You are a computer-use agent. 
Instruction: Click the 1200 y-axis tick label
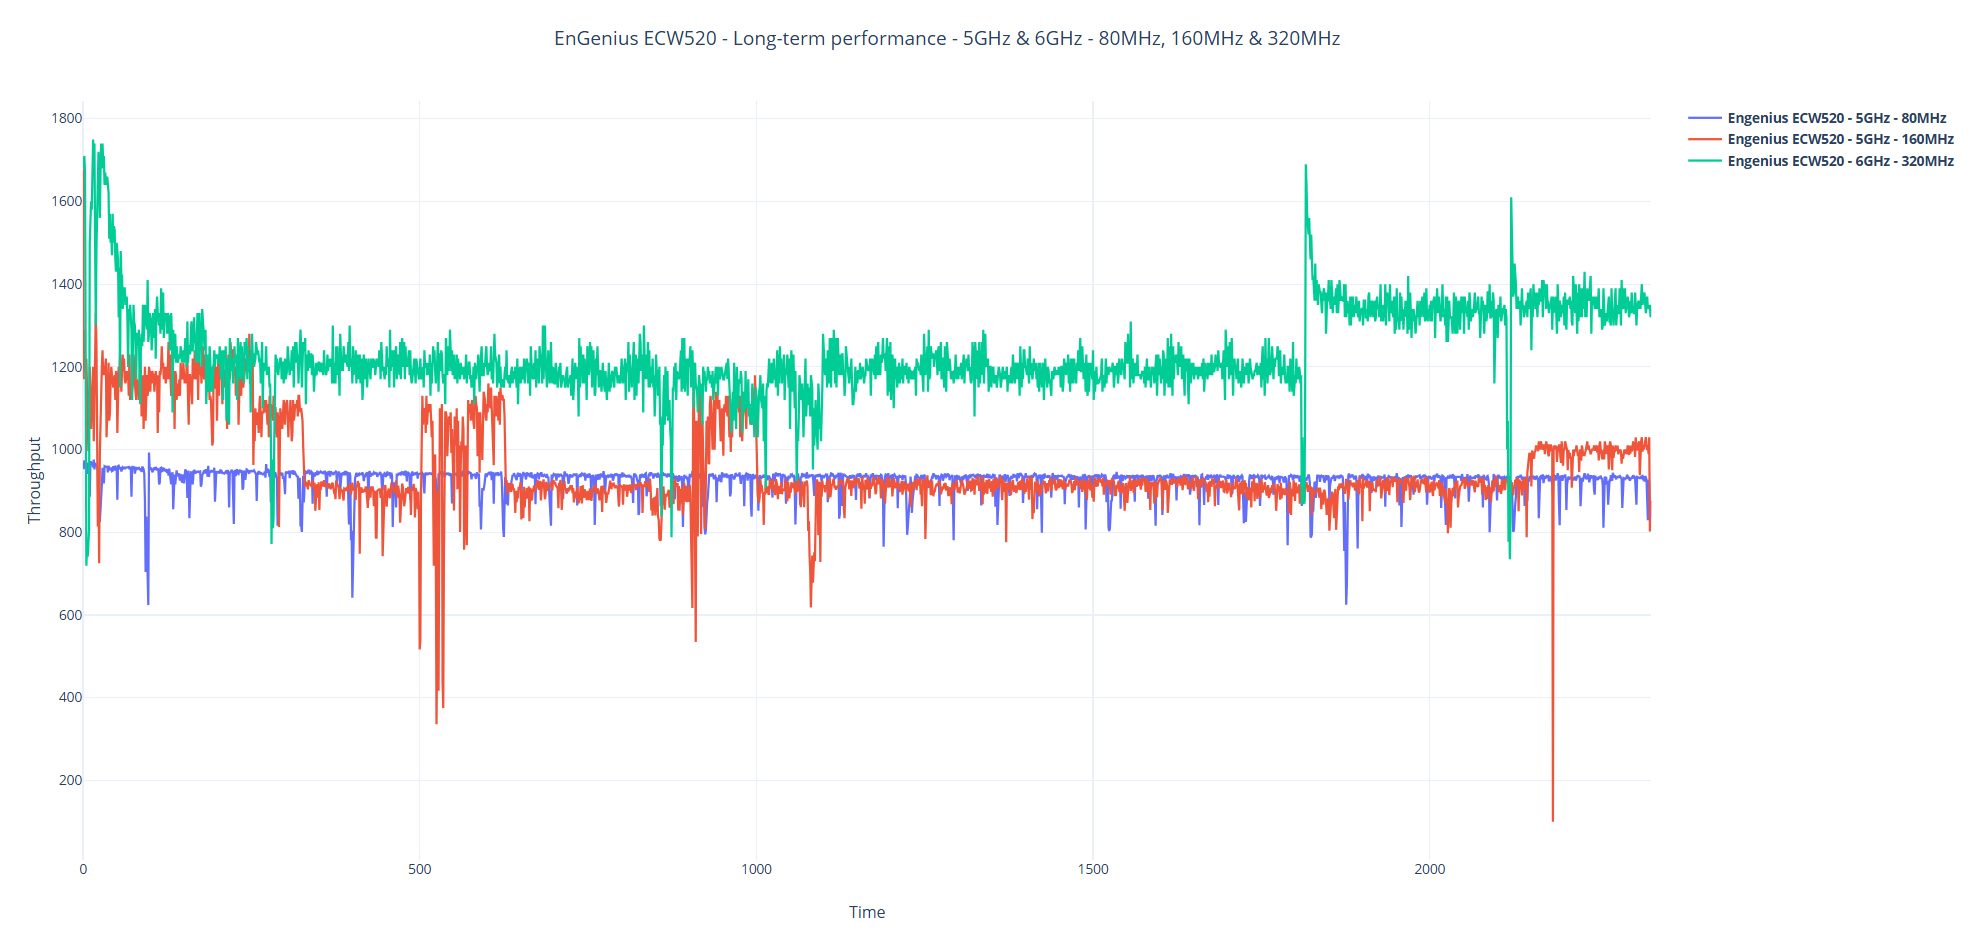coord(67,367)
